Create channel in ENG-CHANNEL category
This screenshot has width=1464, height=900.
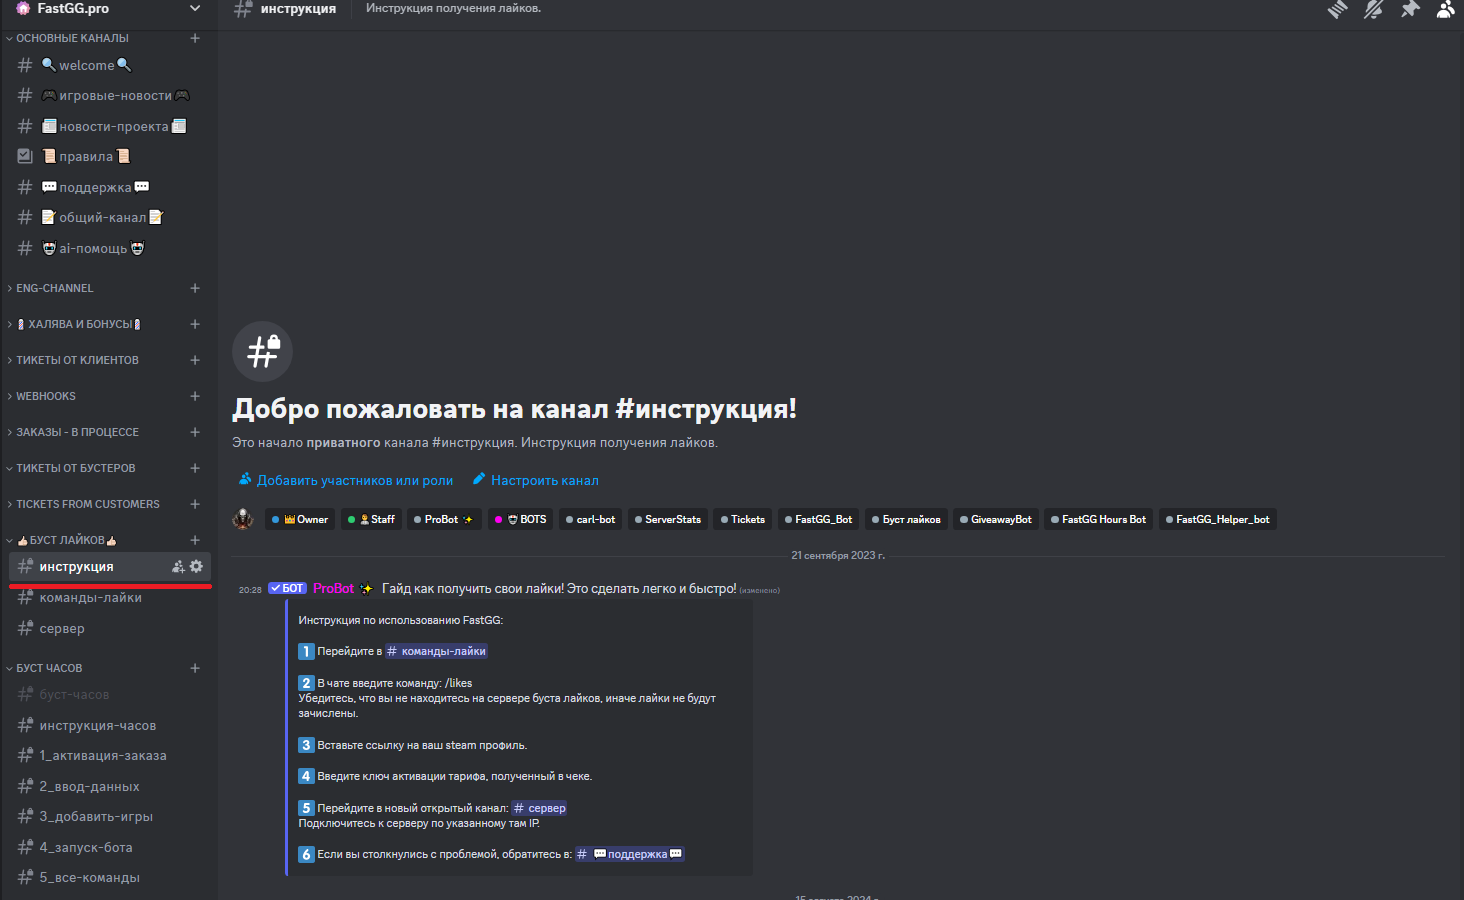195,288
